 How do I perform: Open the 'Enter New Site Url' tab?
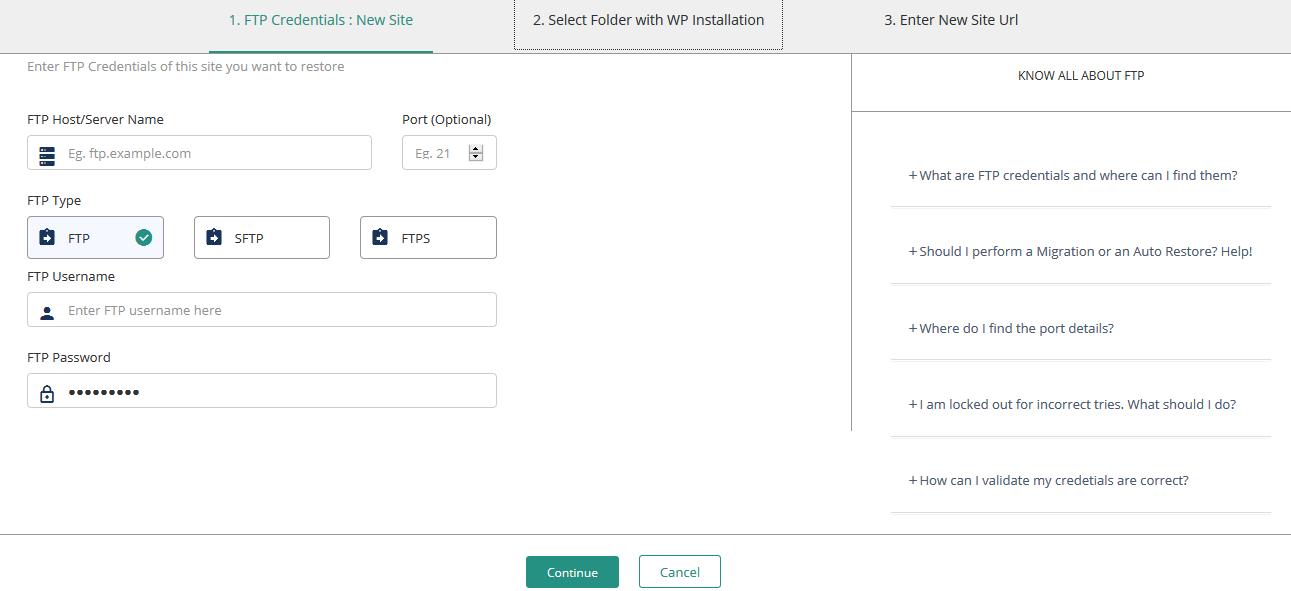coord(951,20)
